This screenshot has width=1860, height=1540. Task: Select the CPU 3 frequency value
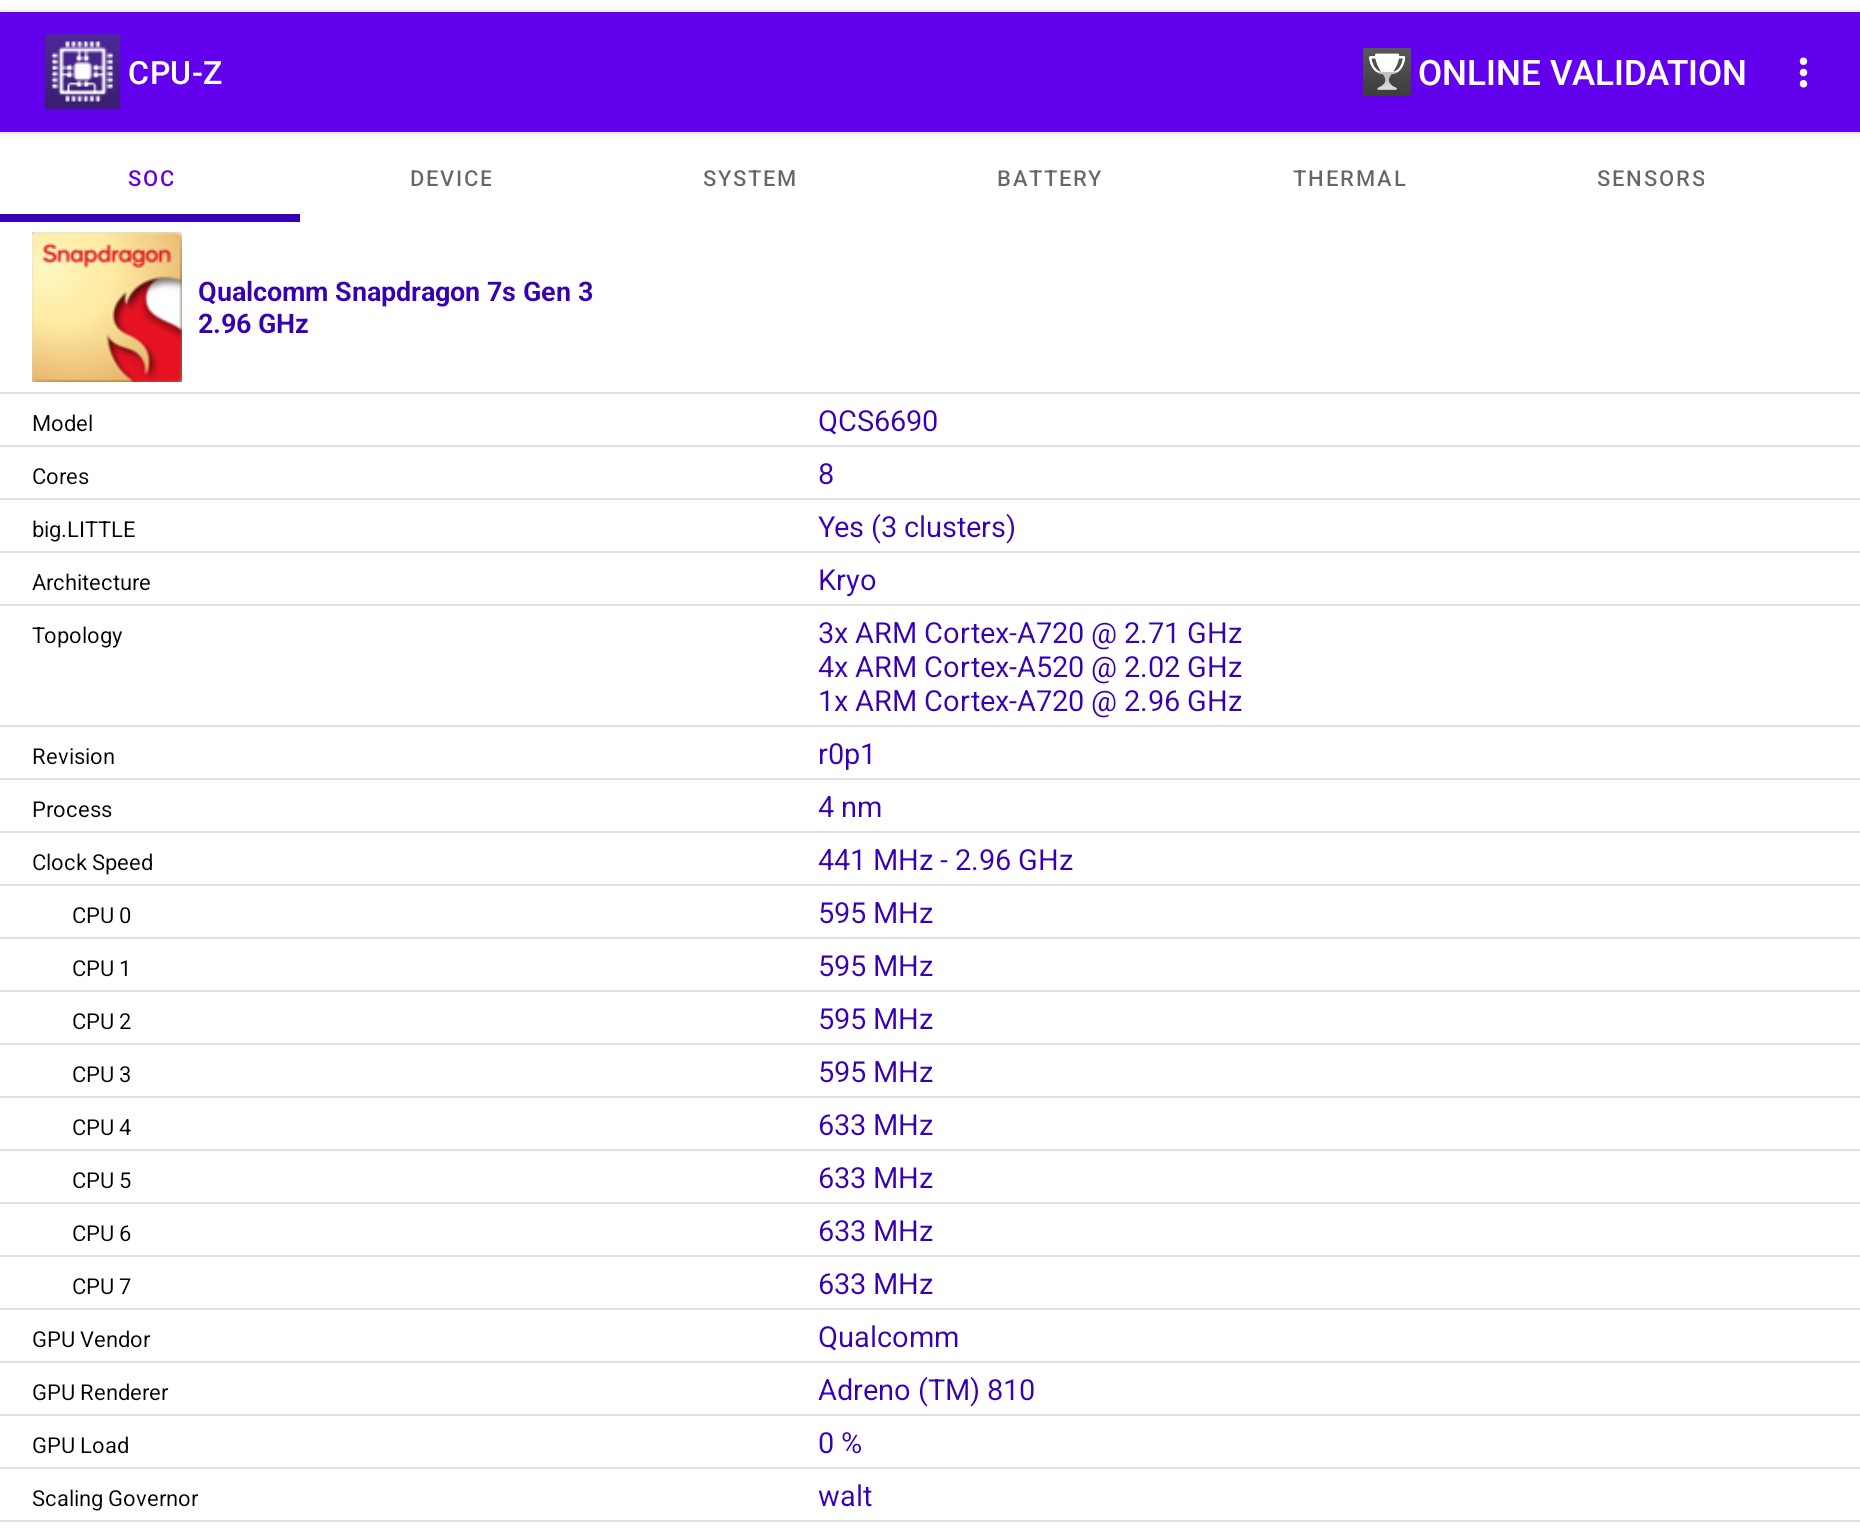(x=875, y=1072)
